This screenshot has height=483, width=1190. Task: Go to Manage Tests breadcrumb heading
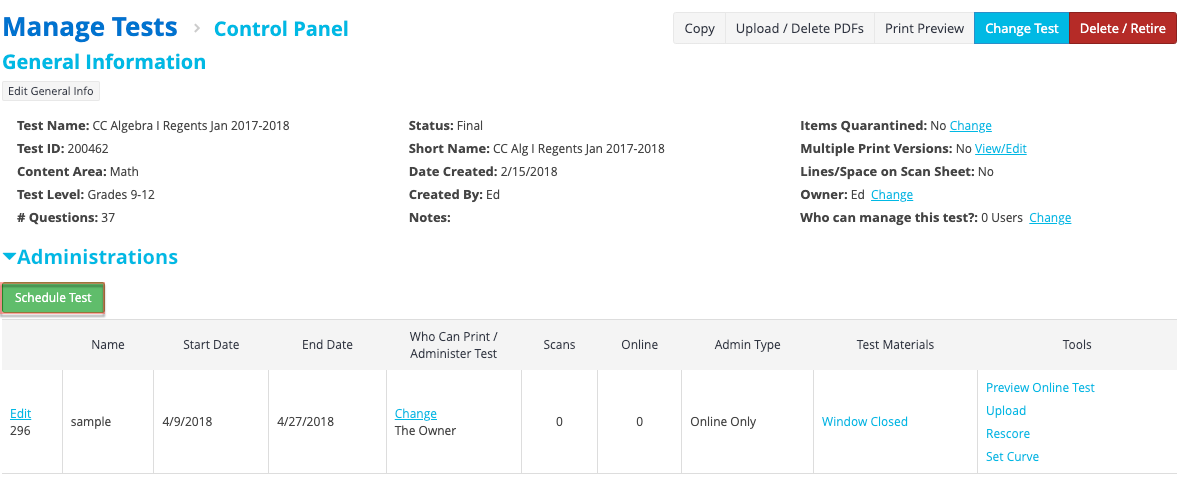[x=90, y=27]
